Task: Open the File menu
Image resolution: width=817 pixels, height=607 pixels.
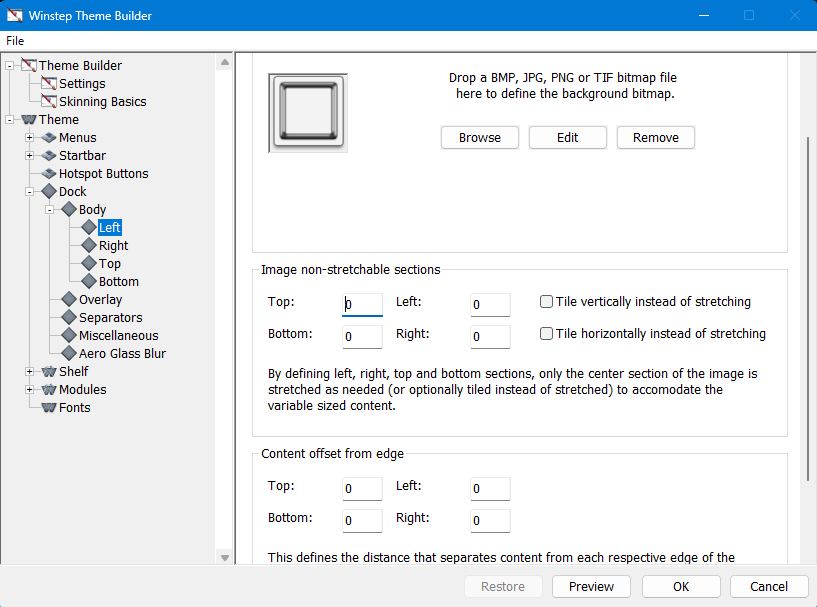Action: [15, 41]
